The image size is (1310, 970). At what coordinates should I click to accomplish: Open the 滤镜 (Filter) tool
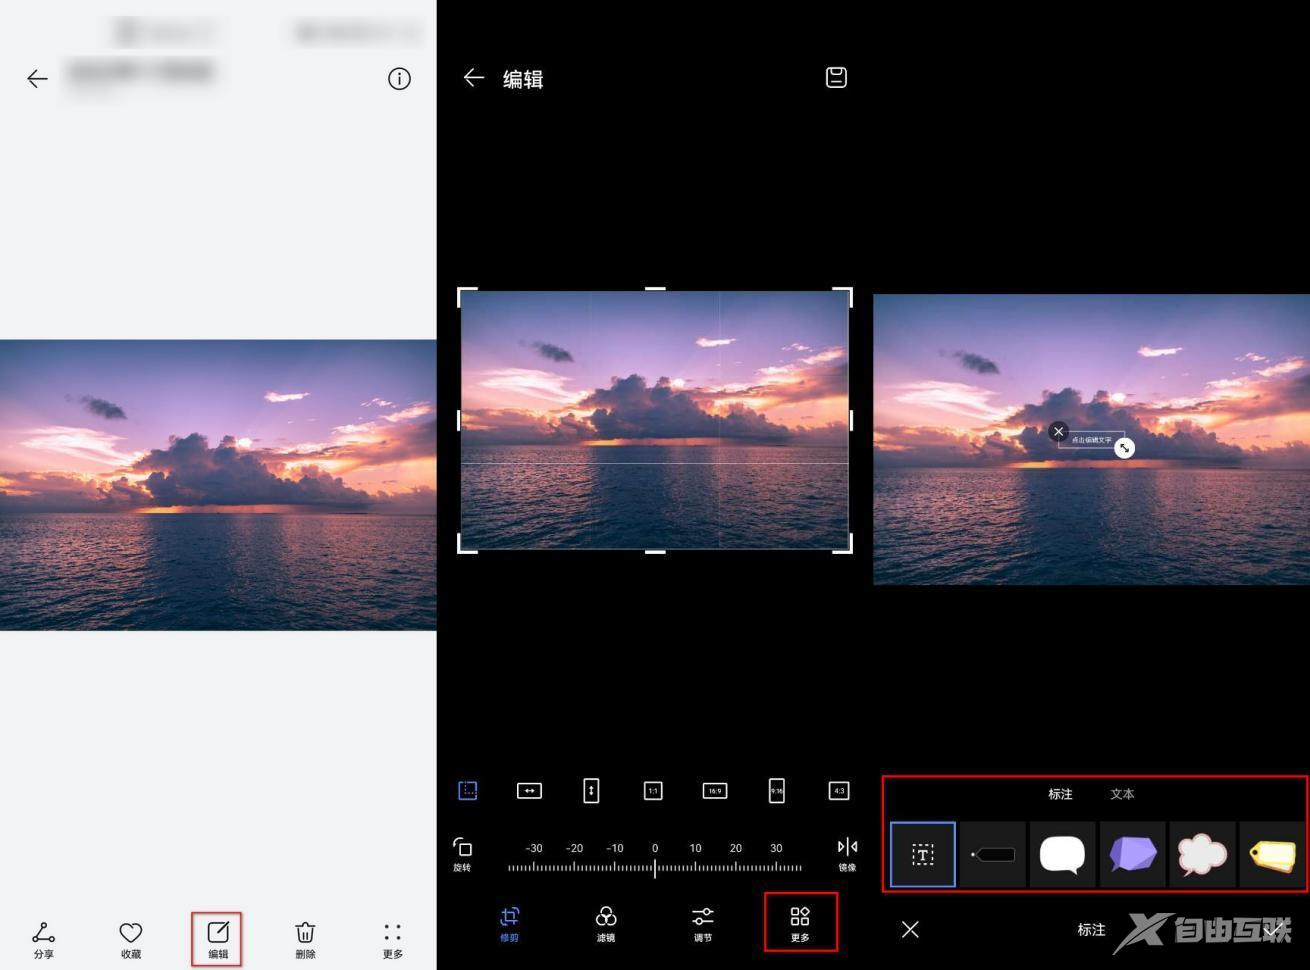(x=605, y=923)
